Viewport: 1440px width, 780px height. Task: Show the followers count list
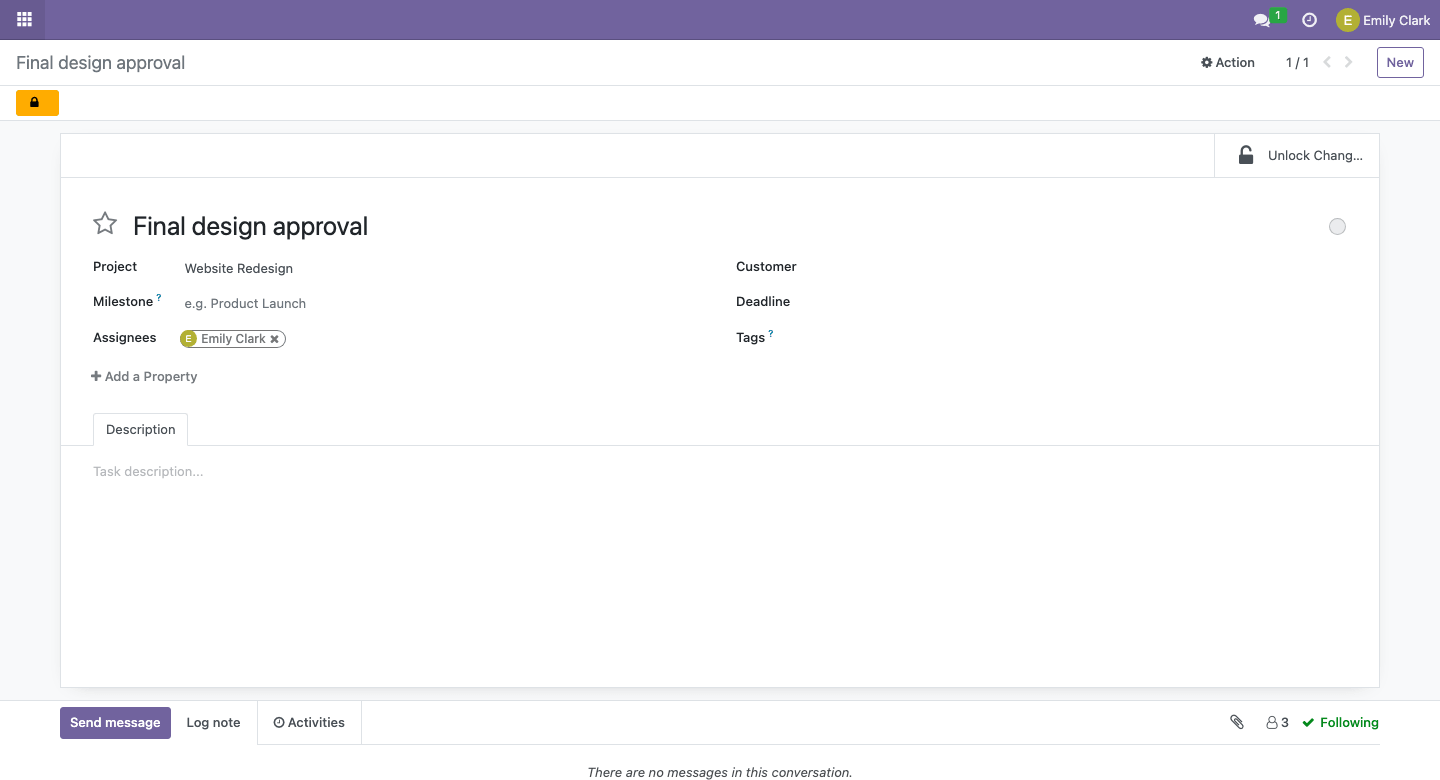coord(1277,722)
